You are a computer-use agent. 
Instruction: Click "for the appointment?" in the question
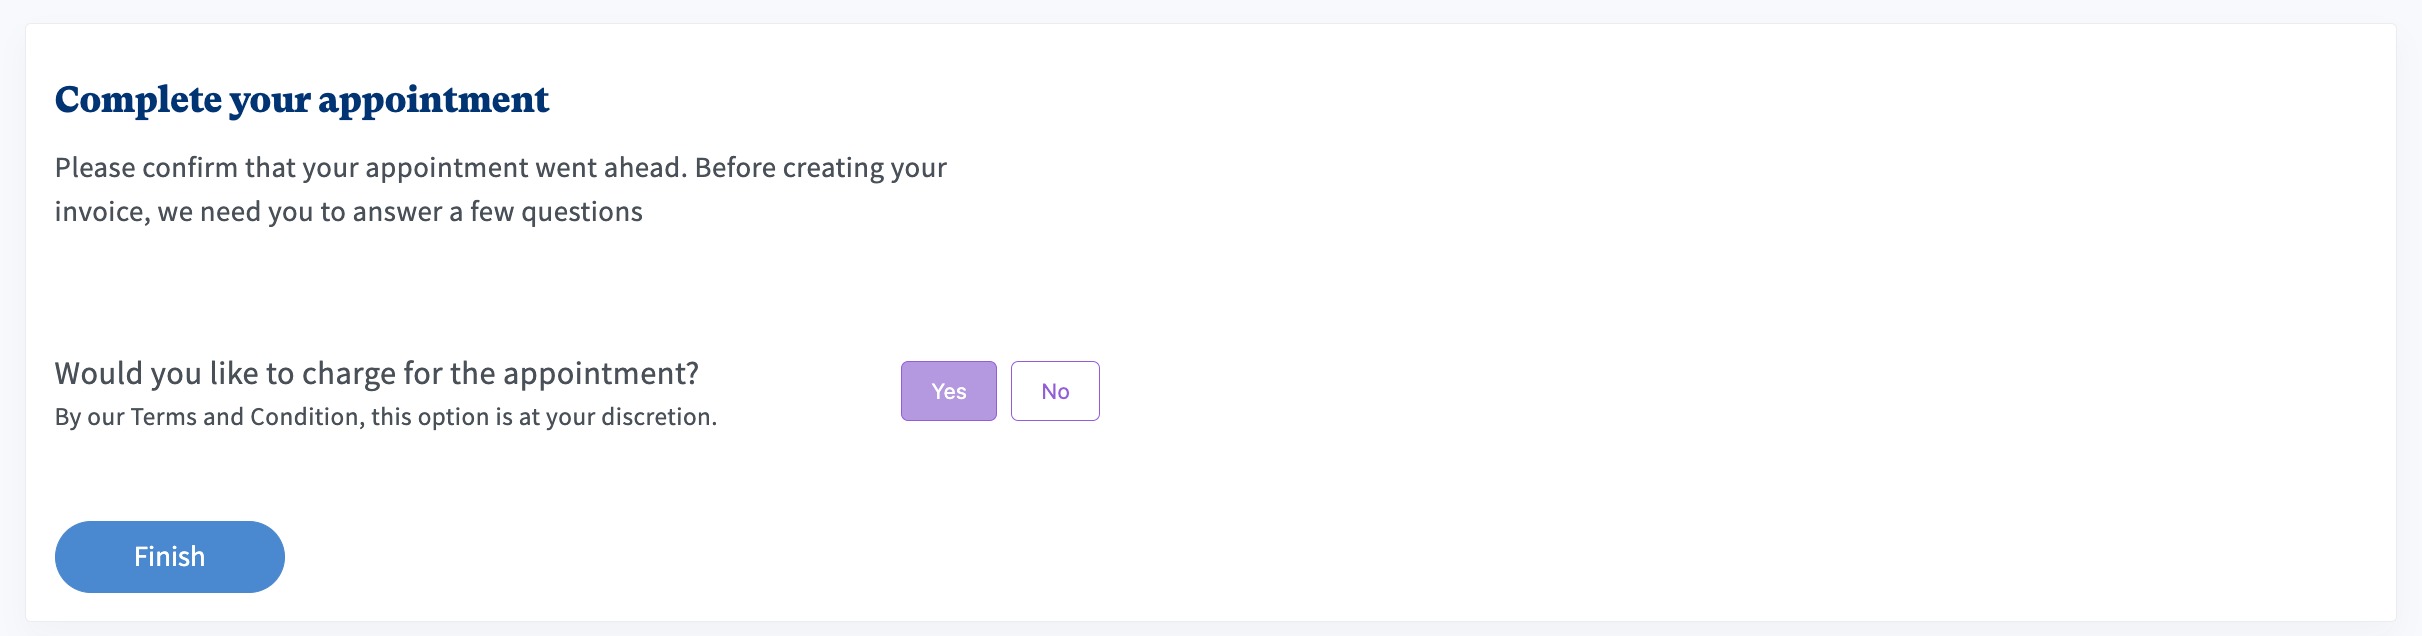pos(550,374)
